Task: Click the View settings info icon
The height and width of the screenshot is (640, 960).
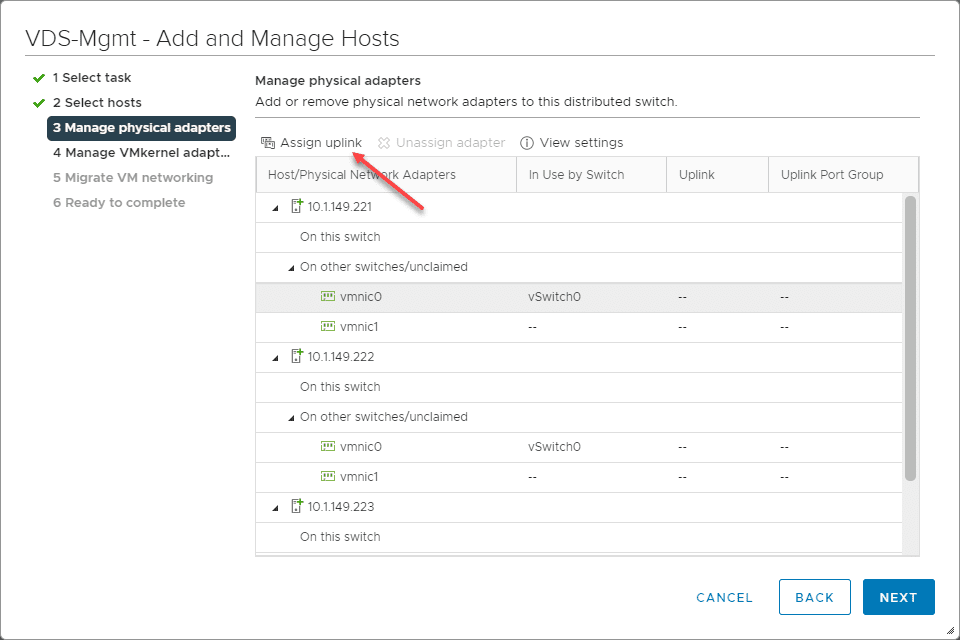Action: pos(527,143)
